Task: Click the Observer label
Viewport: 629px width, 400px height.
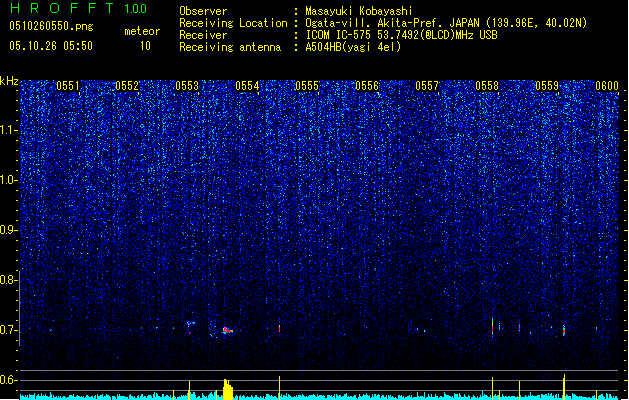Action: click(x=203, y=11)
